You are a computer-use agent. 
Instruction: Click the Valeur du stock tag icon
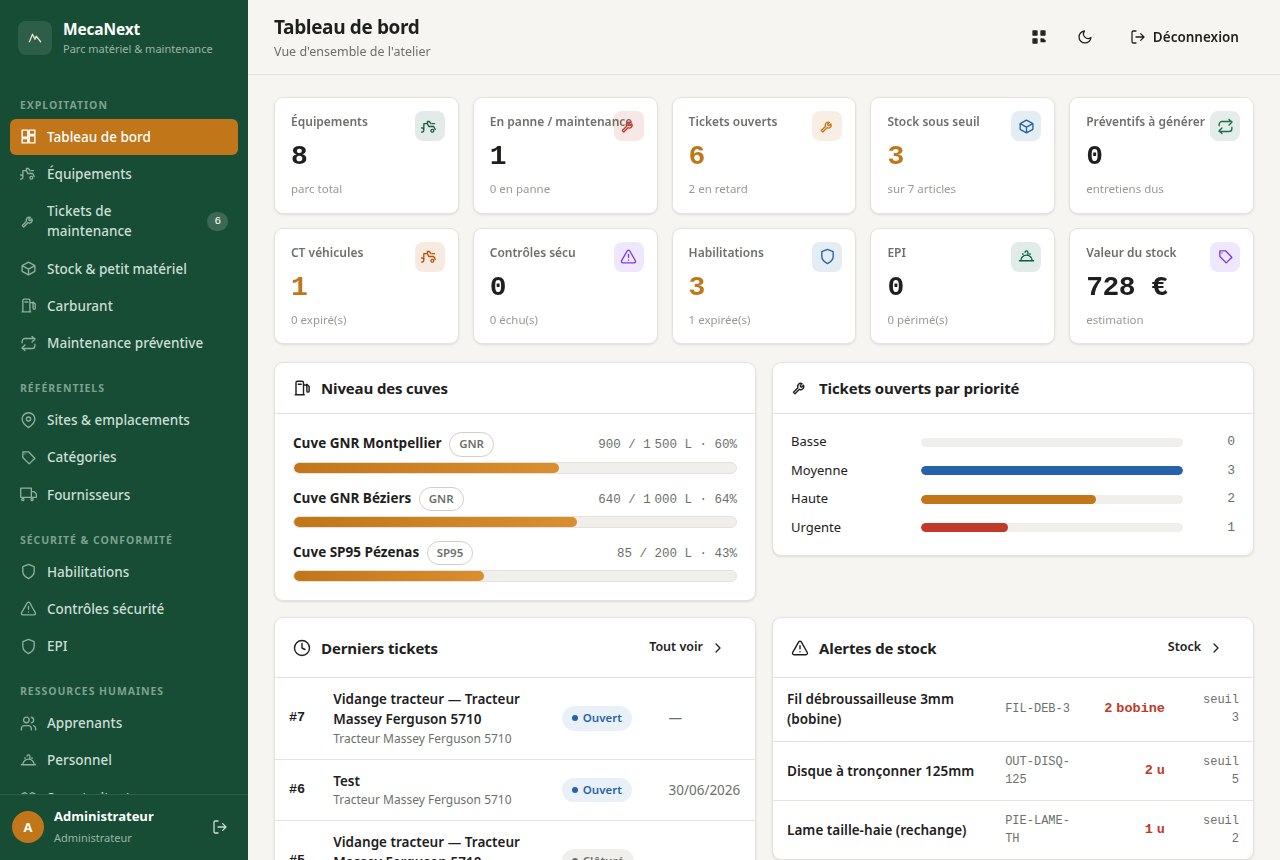pos(1225,257)
